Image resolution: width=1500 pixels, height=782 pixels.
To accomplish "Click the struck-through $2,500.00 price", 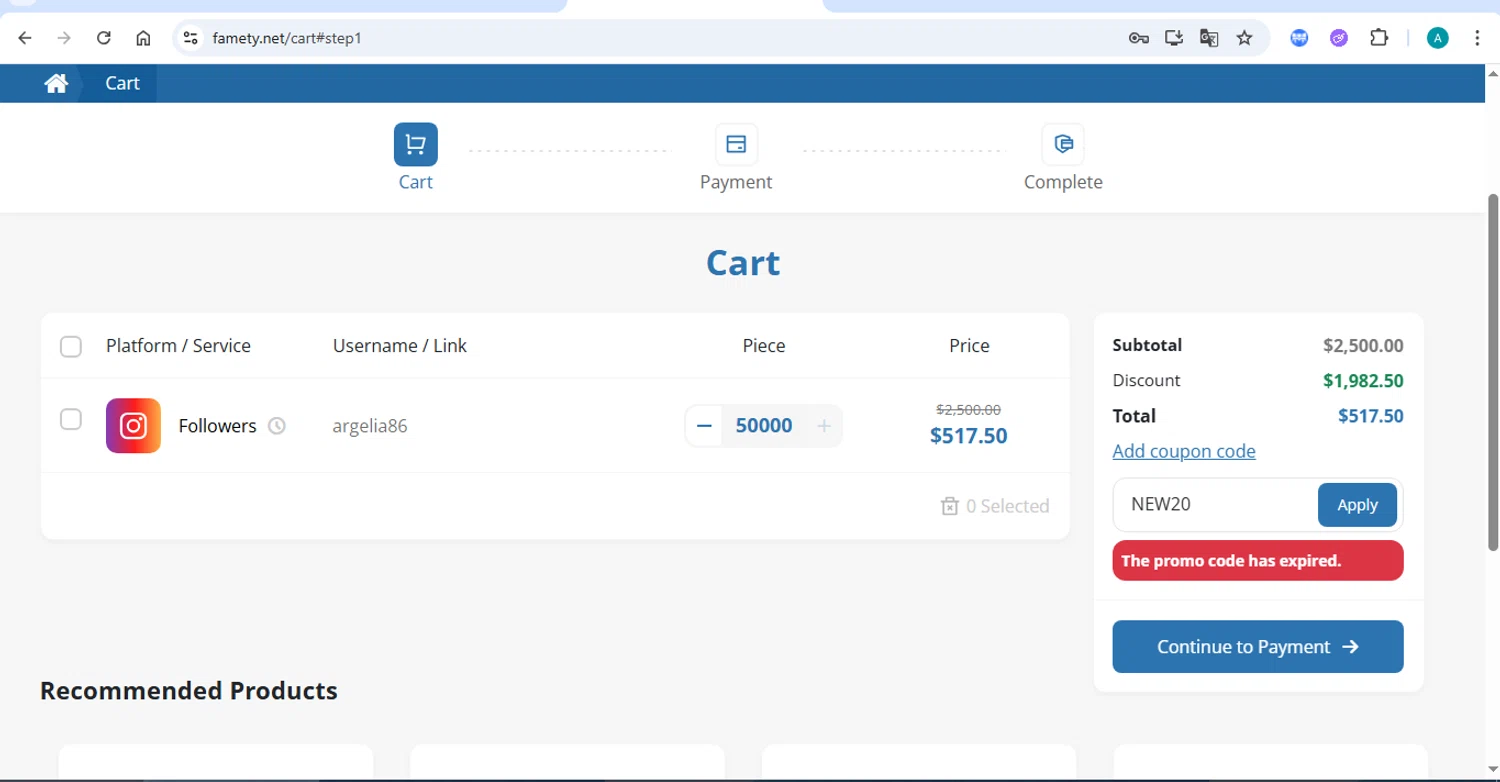I will click(x=969, y=409).
